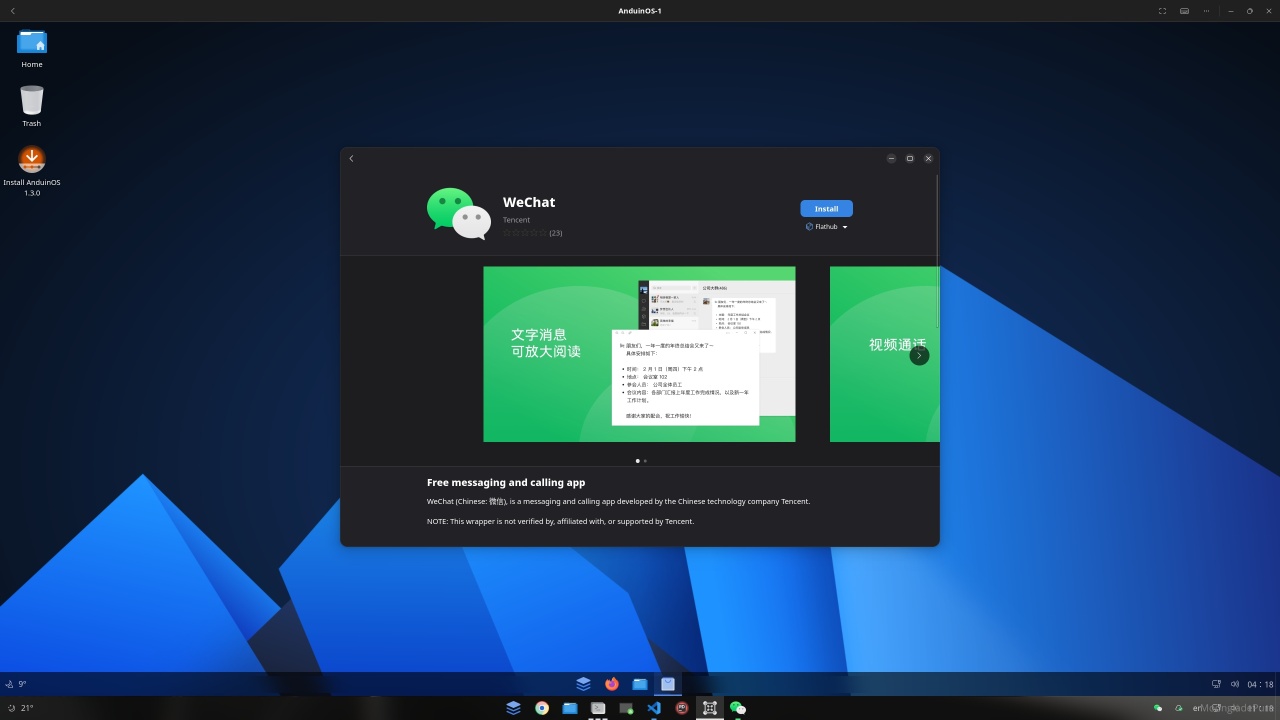The height and width of the screenshot is (720, 1280).
Task: Open Files from AnduinOS taskbar
Action: (x=640, y=684)
